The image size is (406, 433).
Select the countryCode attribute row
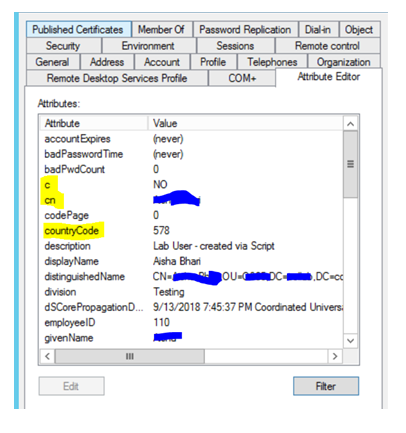point(192,231)
